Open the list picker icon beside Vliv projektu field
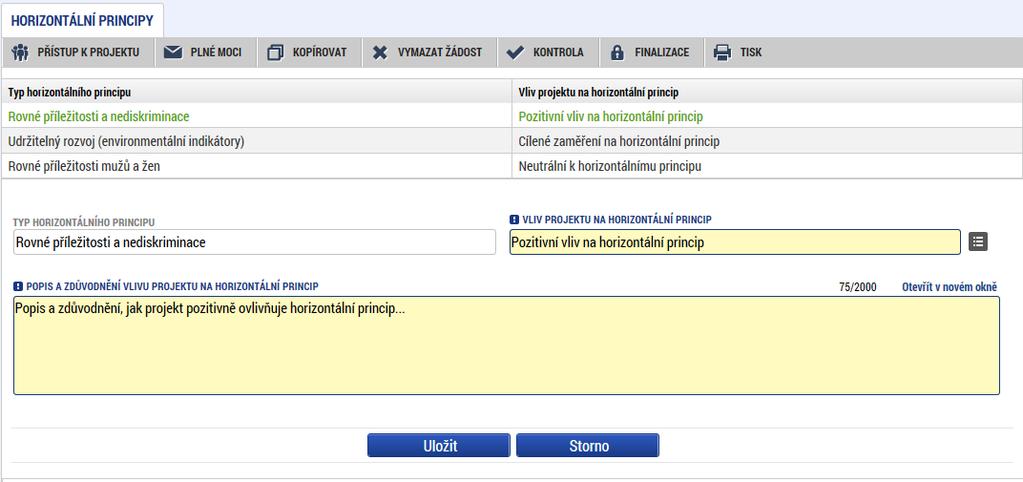The width and height of the screenshot is (1023, 482). (978, 242)
